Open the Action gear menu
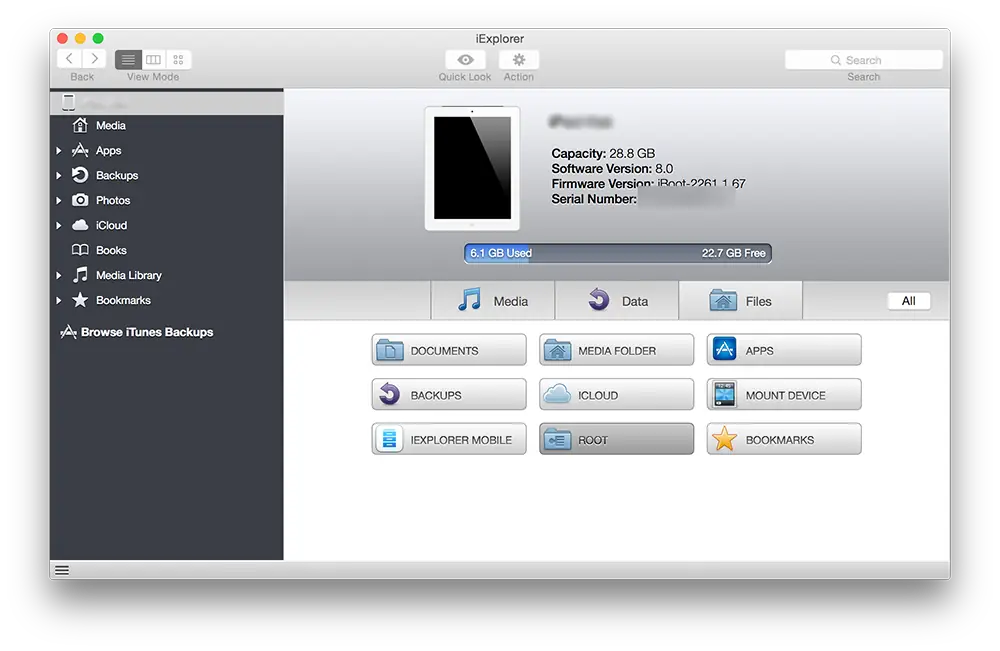Screen dimensions: 1000x651 pyautogui.click(x=518, y=59)
